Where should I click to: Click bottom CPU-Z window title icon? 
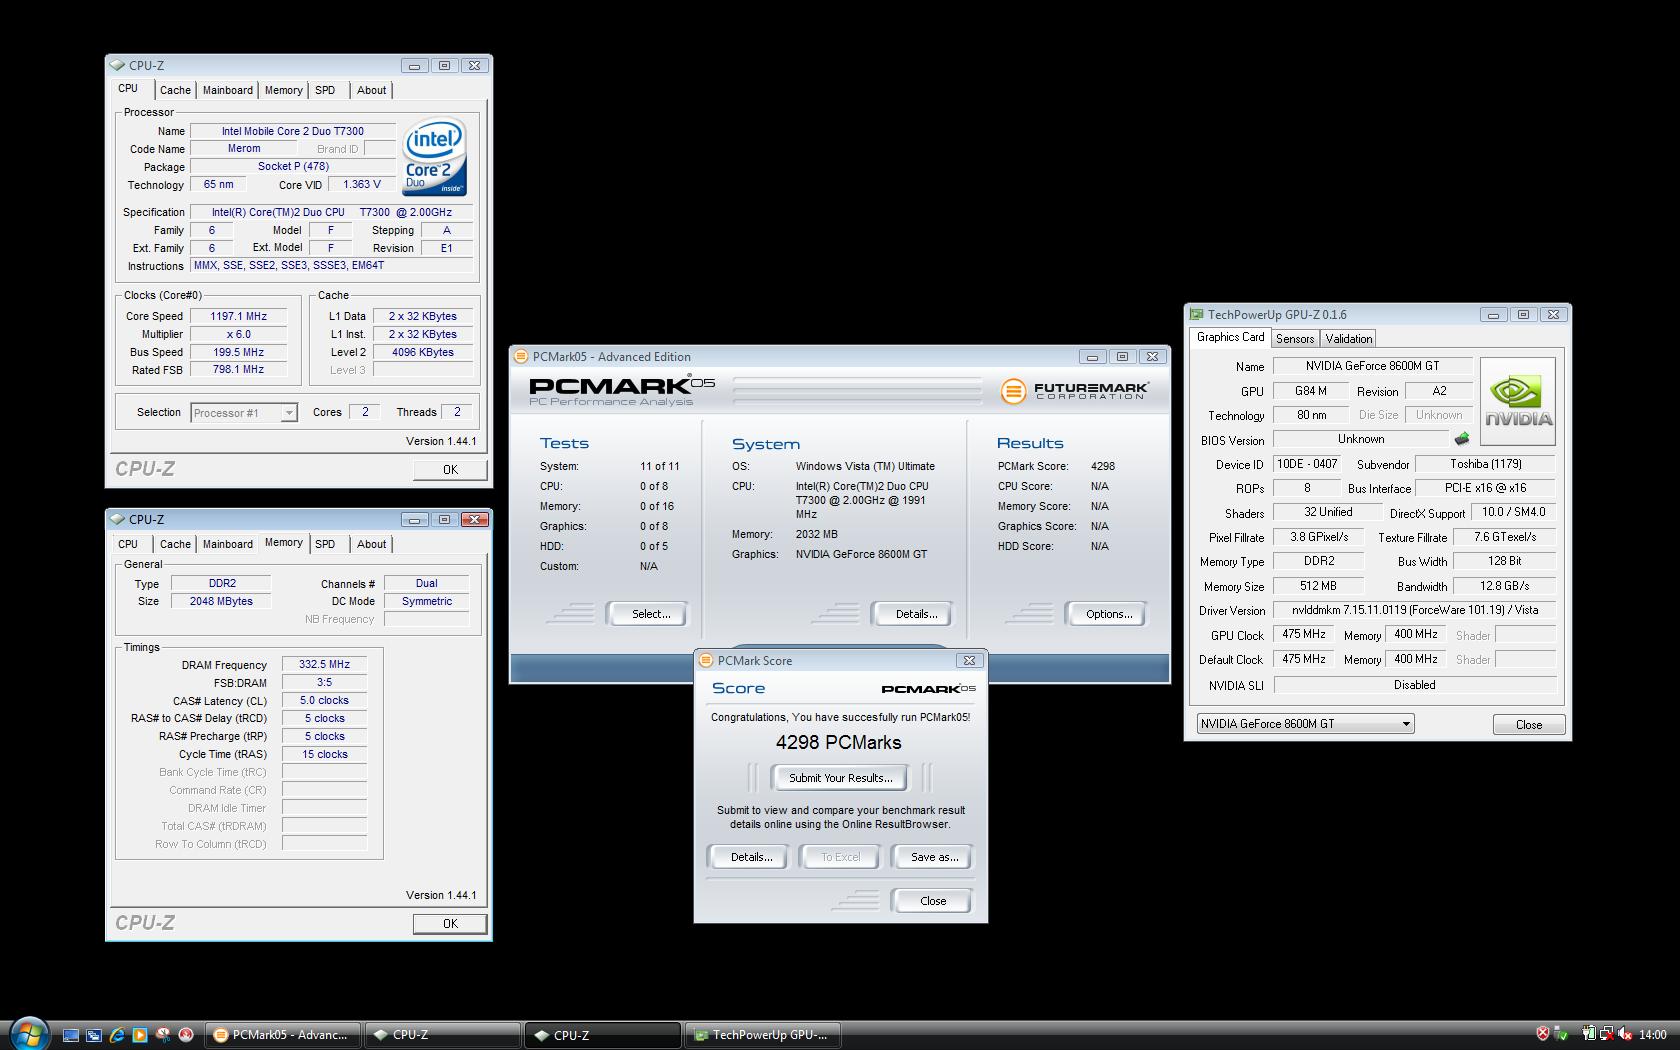tap(119, 520)
